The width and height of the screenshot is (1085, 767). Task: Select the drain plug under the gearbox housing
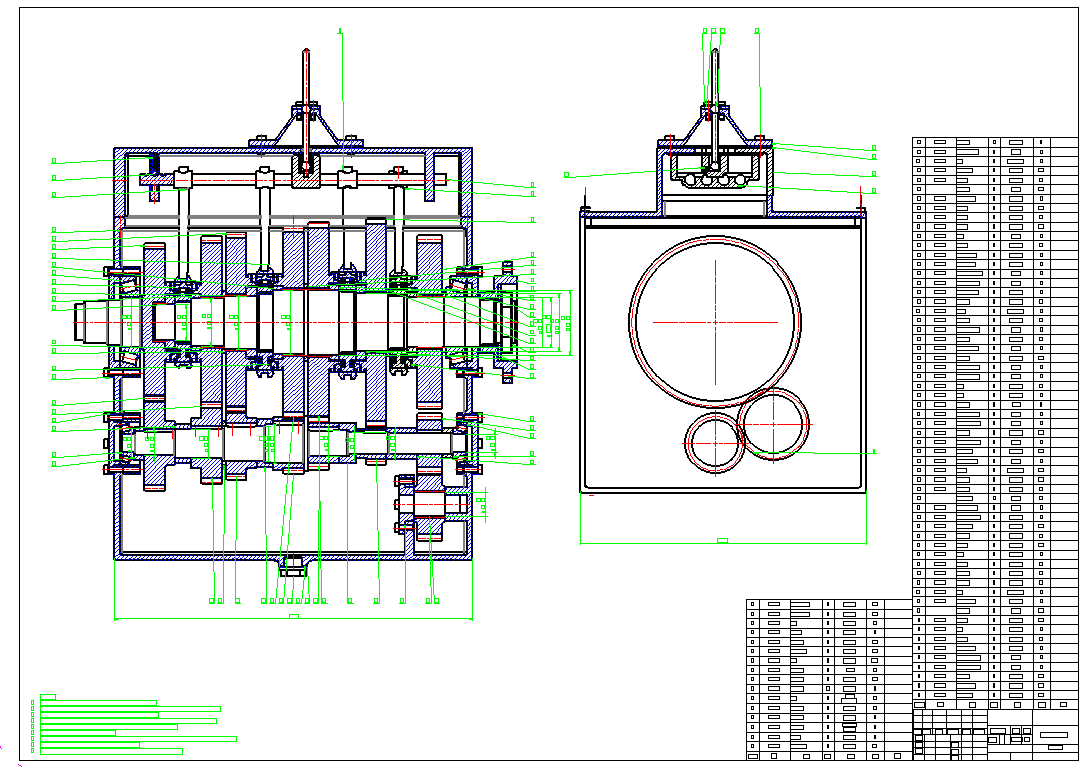pos(293,566)
